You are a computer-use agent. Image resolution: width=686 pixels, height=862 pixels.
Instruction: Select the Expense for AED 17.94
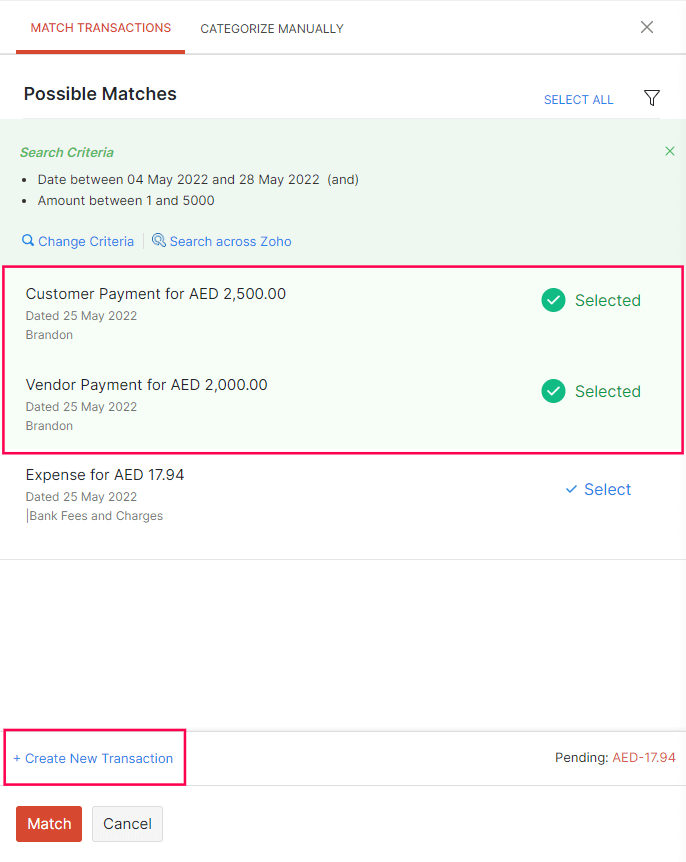point(597,489)
